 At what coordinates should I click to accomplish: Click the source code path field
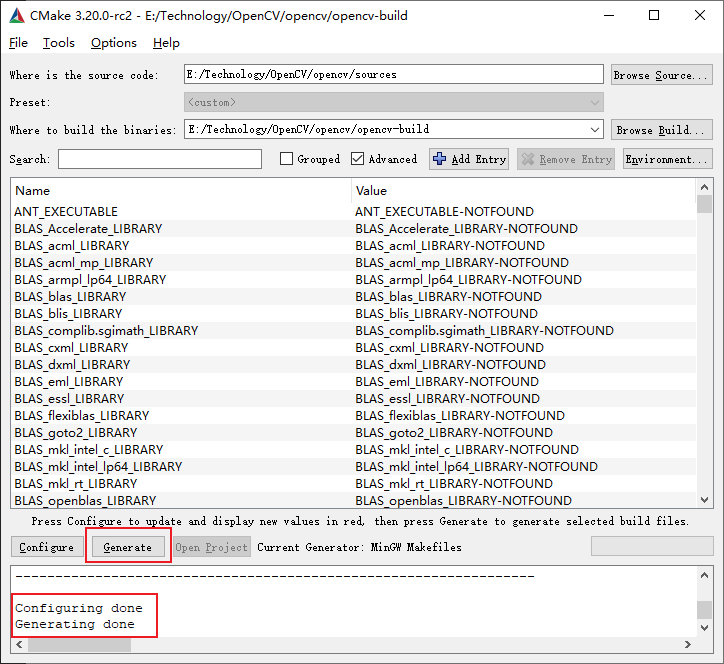tap(394, 74)
